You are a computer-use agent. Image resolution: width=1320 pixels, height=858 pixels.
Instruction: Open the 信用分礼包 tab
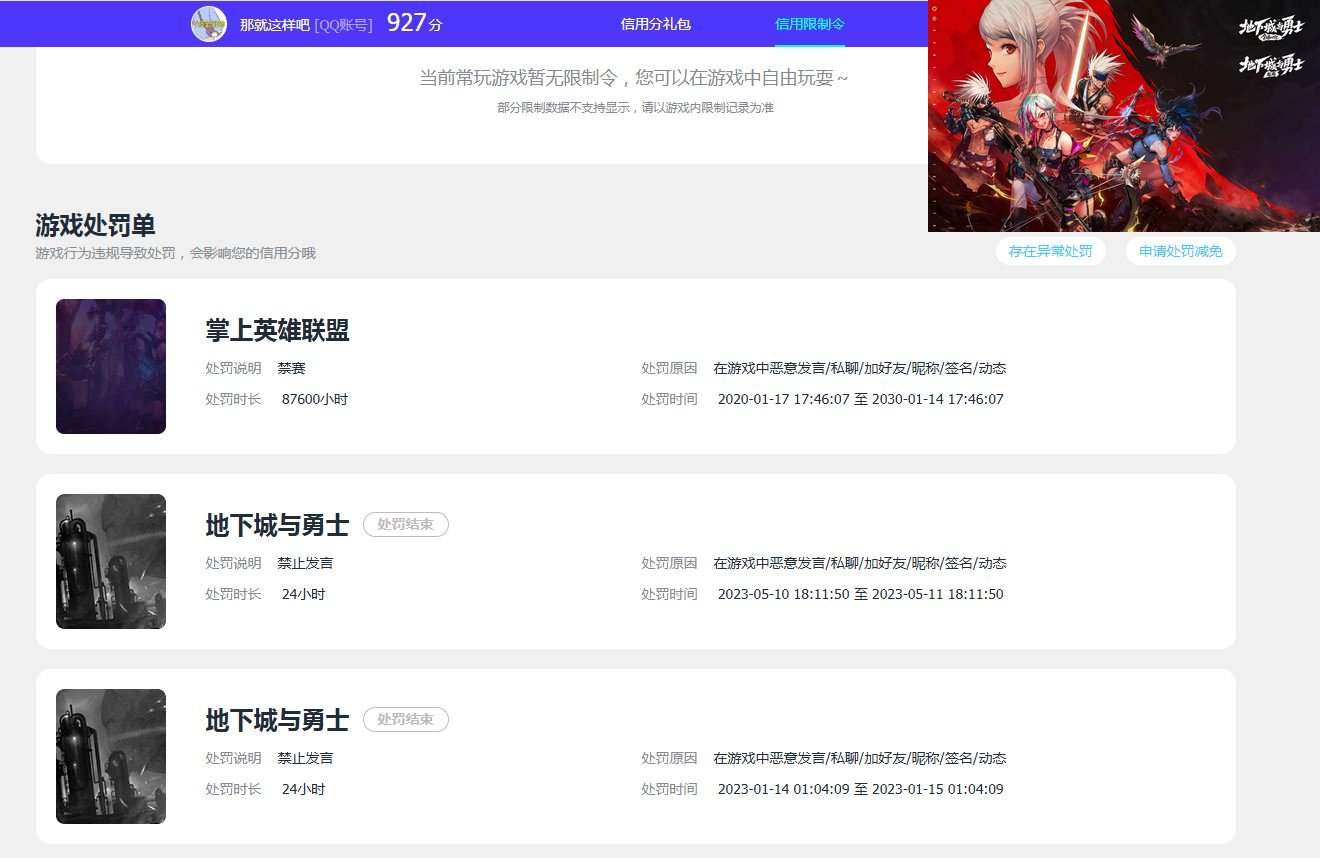pos(655,24)
